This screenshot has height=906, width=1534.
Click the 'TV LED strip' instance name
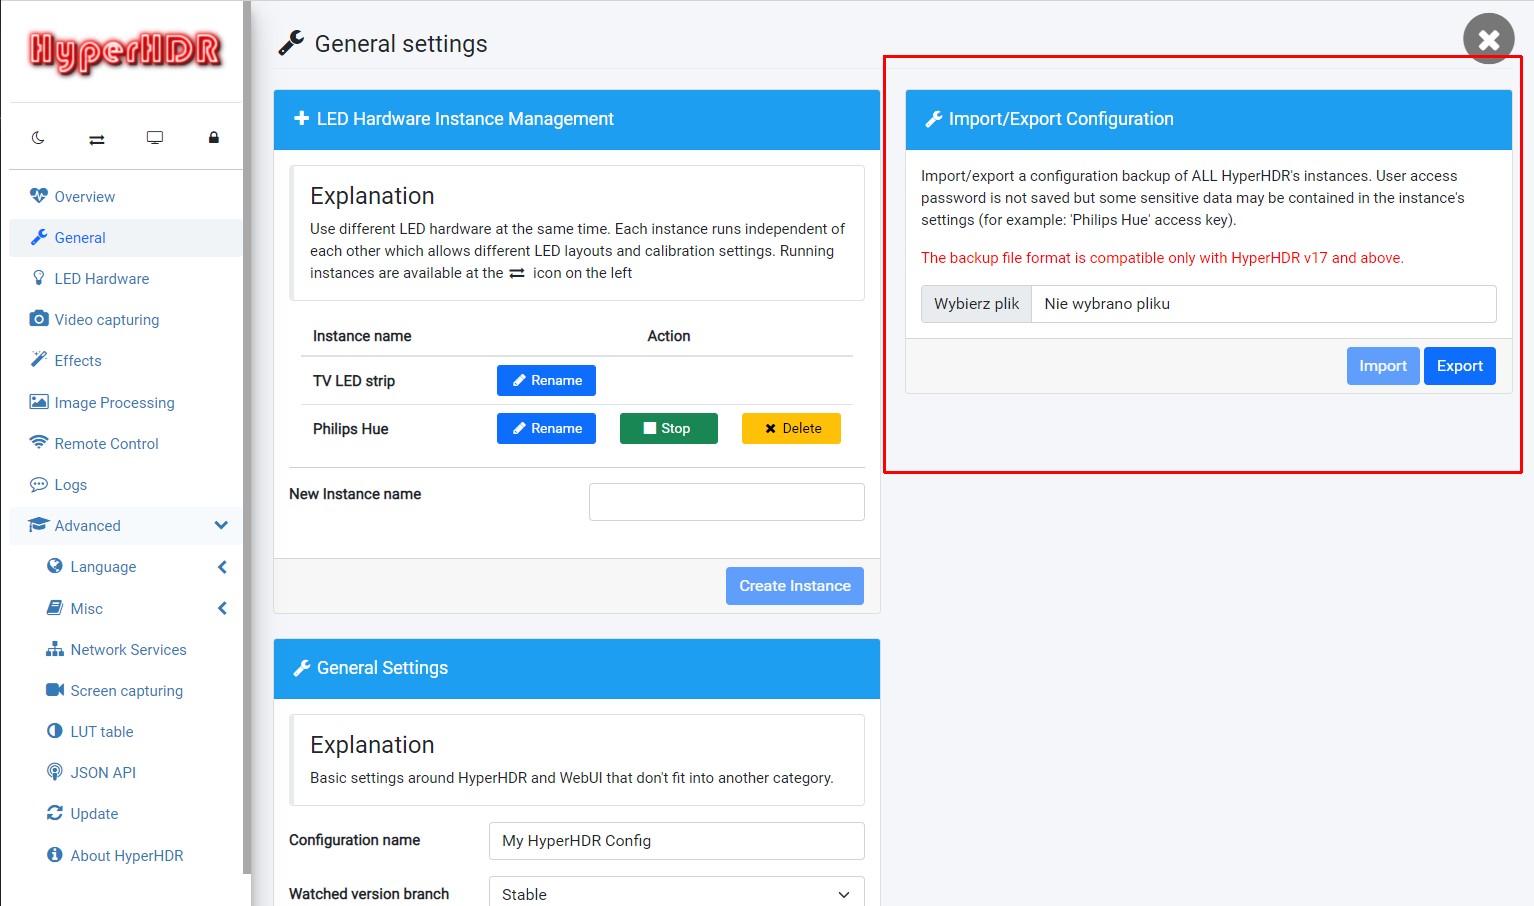tap(354, 381)
